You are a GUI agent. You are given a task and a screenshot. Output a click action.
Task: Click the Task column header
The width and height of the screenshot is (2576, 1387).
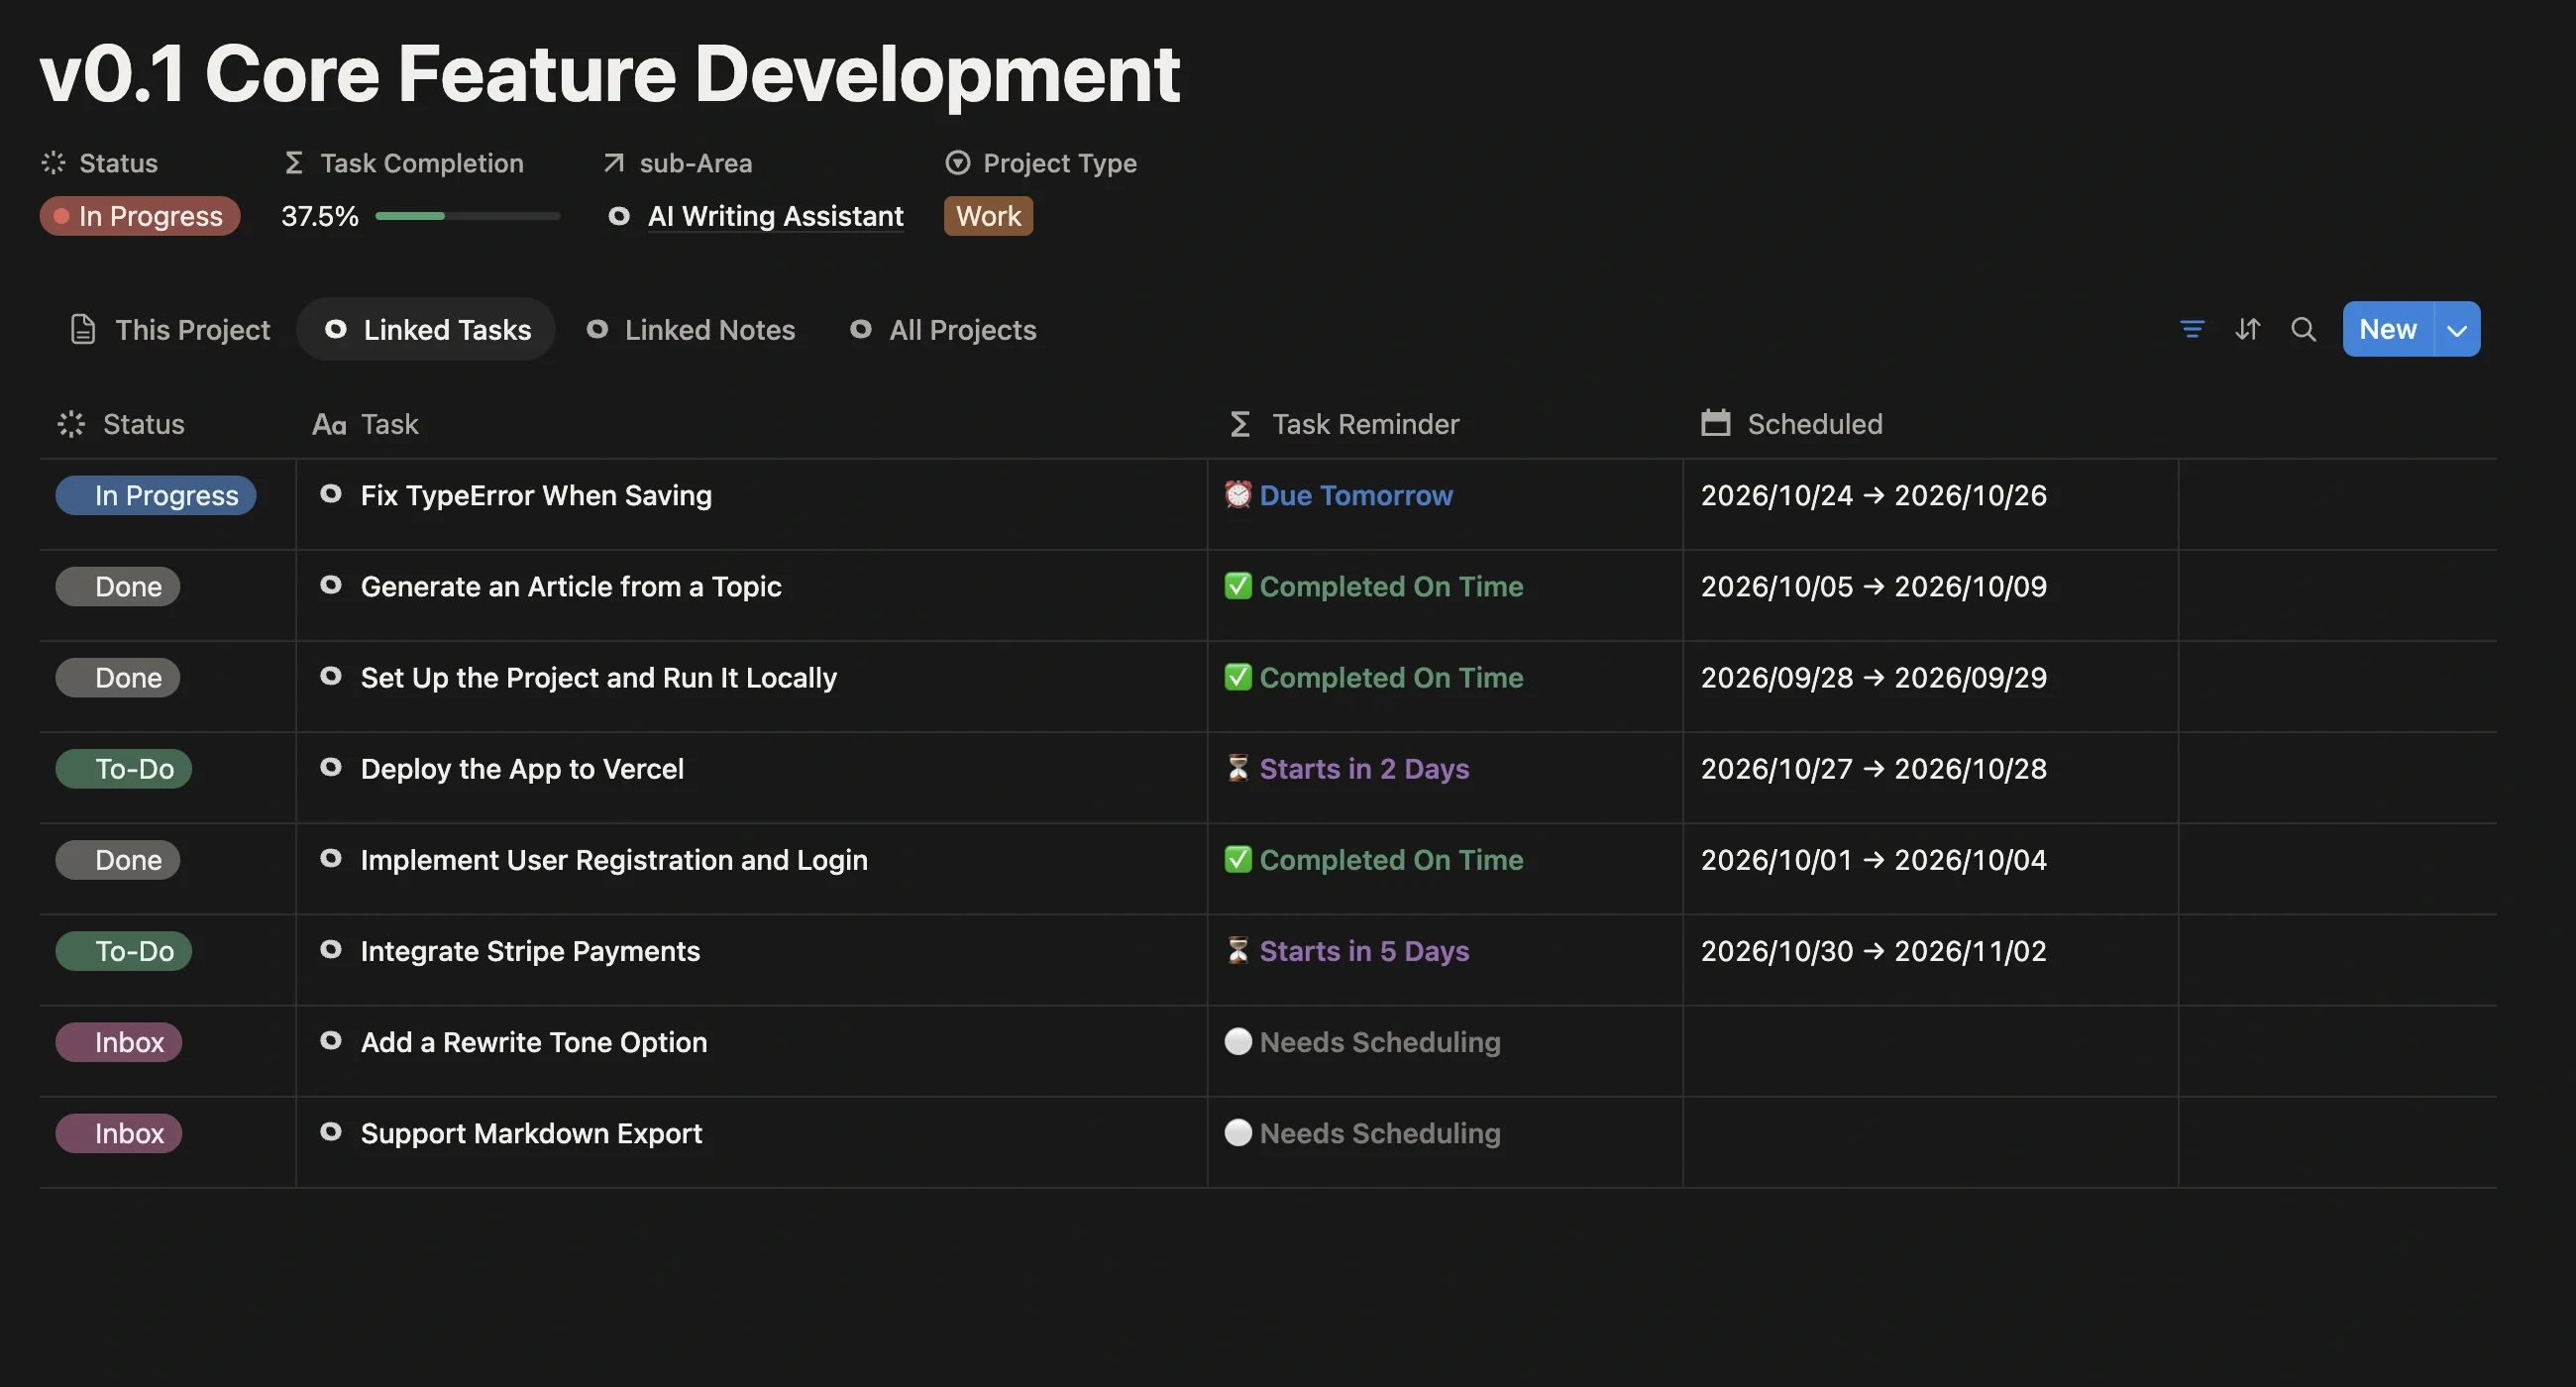pos(365,424)
